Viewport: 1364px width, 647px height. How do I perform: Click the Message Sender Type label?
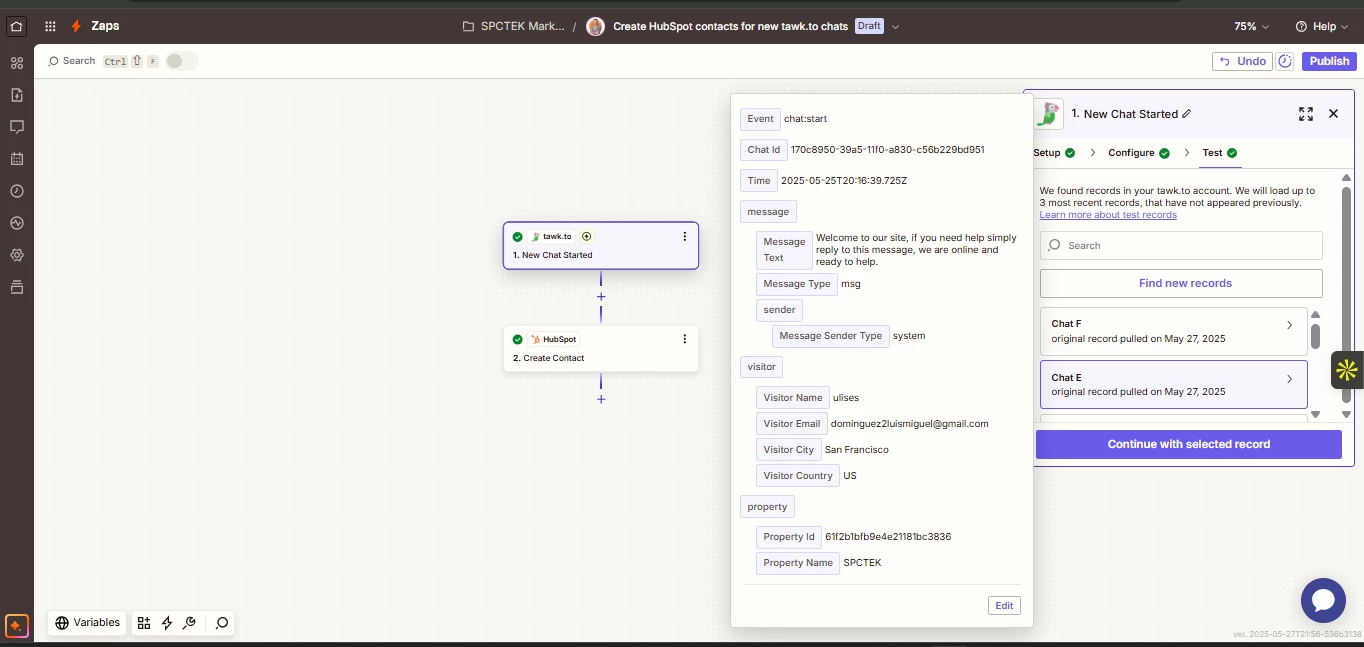pyautogui.click(x=831, y=336)
